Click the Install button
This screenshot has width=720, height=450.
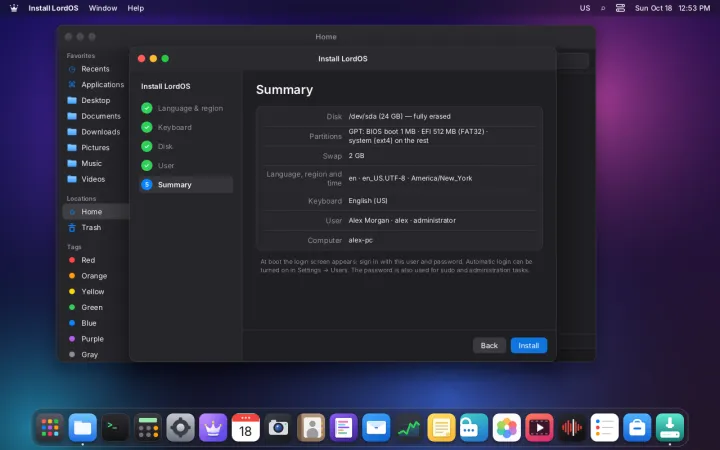(x=529, y=345)
